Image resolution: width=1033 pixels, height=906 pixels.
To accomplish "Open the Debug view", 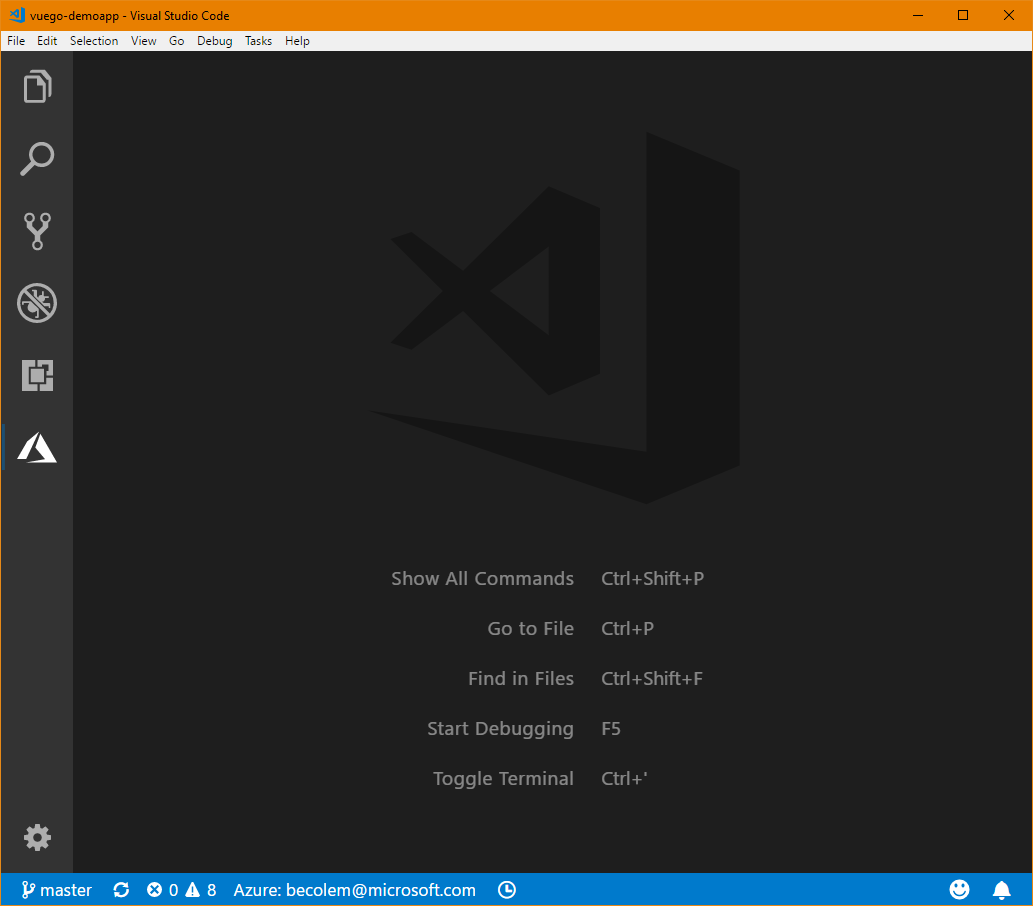I will click(37, 302).
